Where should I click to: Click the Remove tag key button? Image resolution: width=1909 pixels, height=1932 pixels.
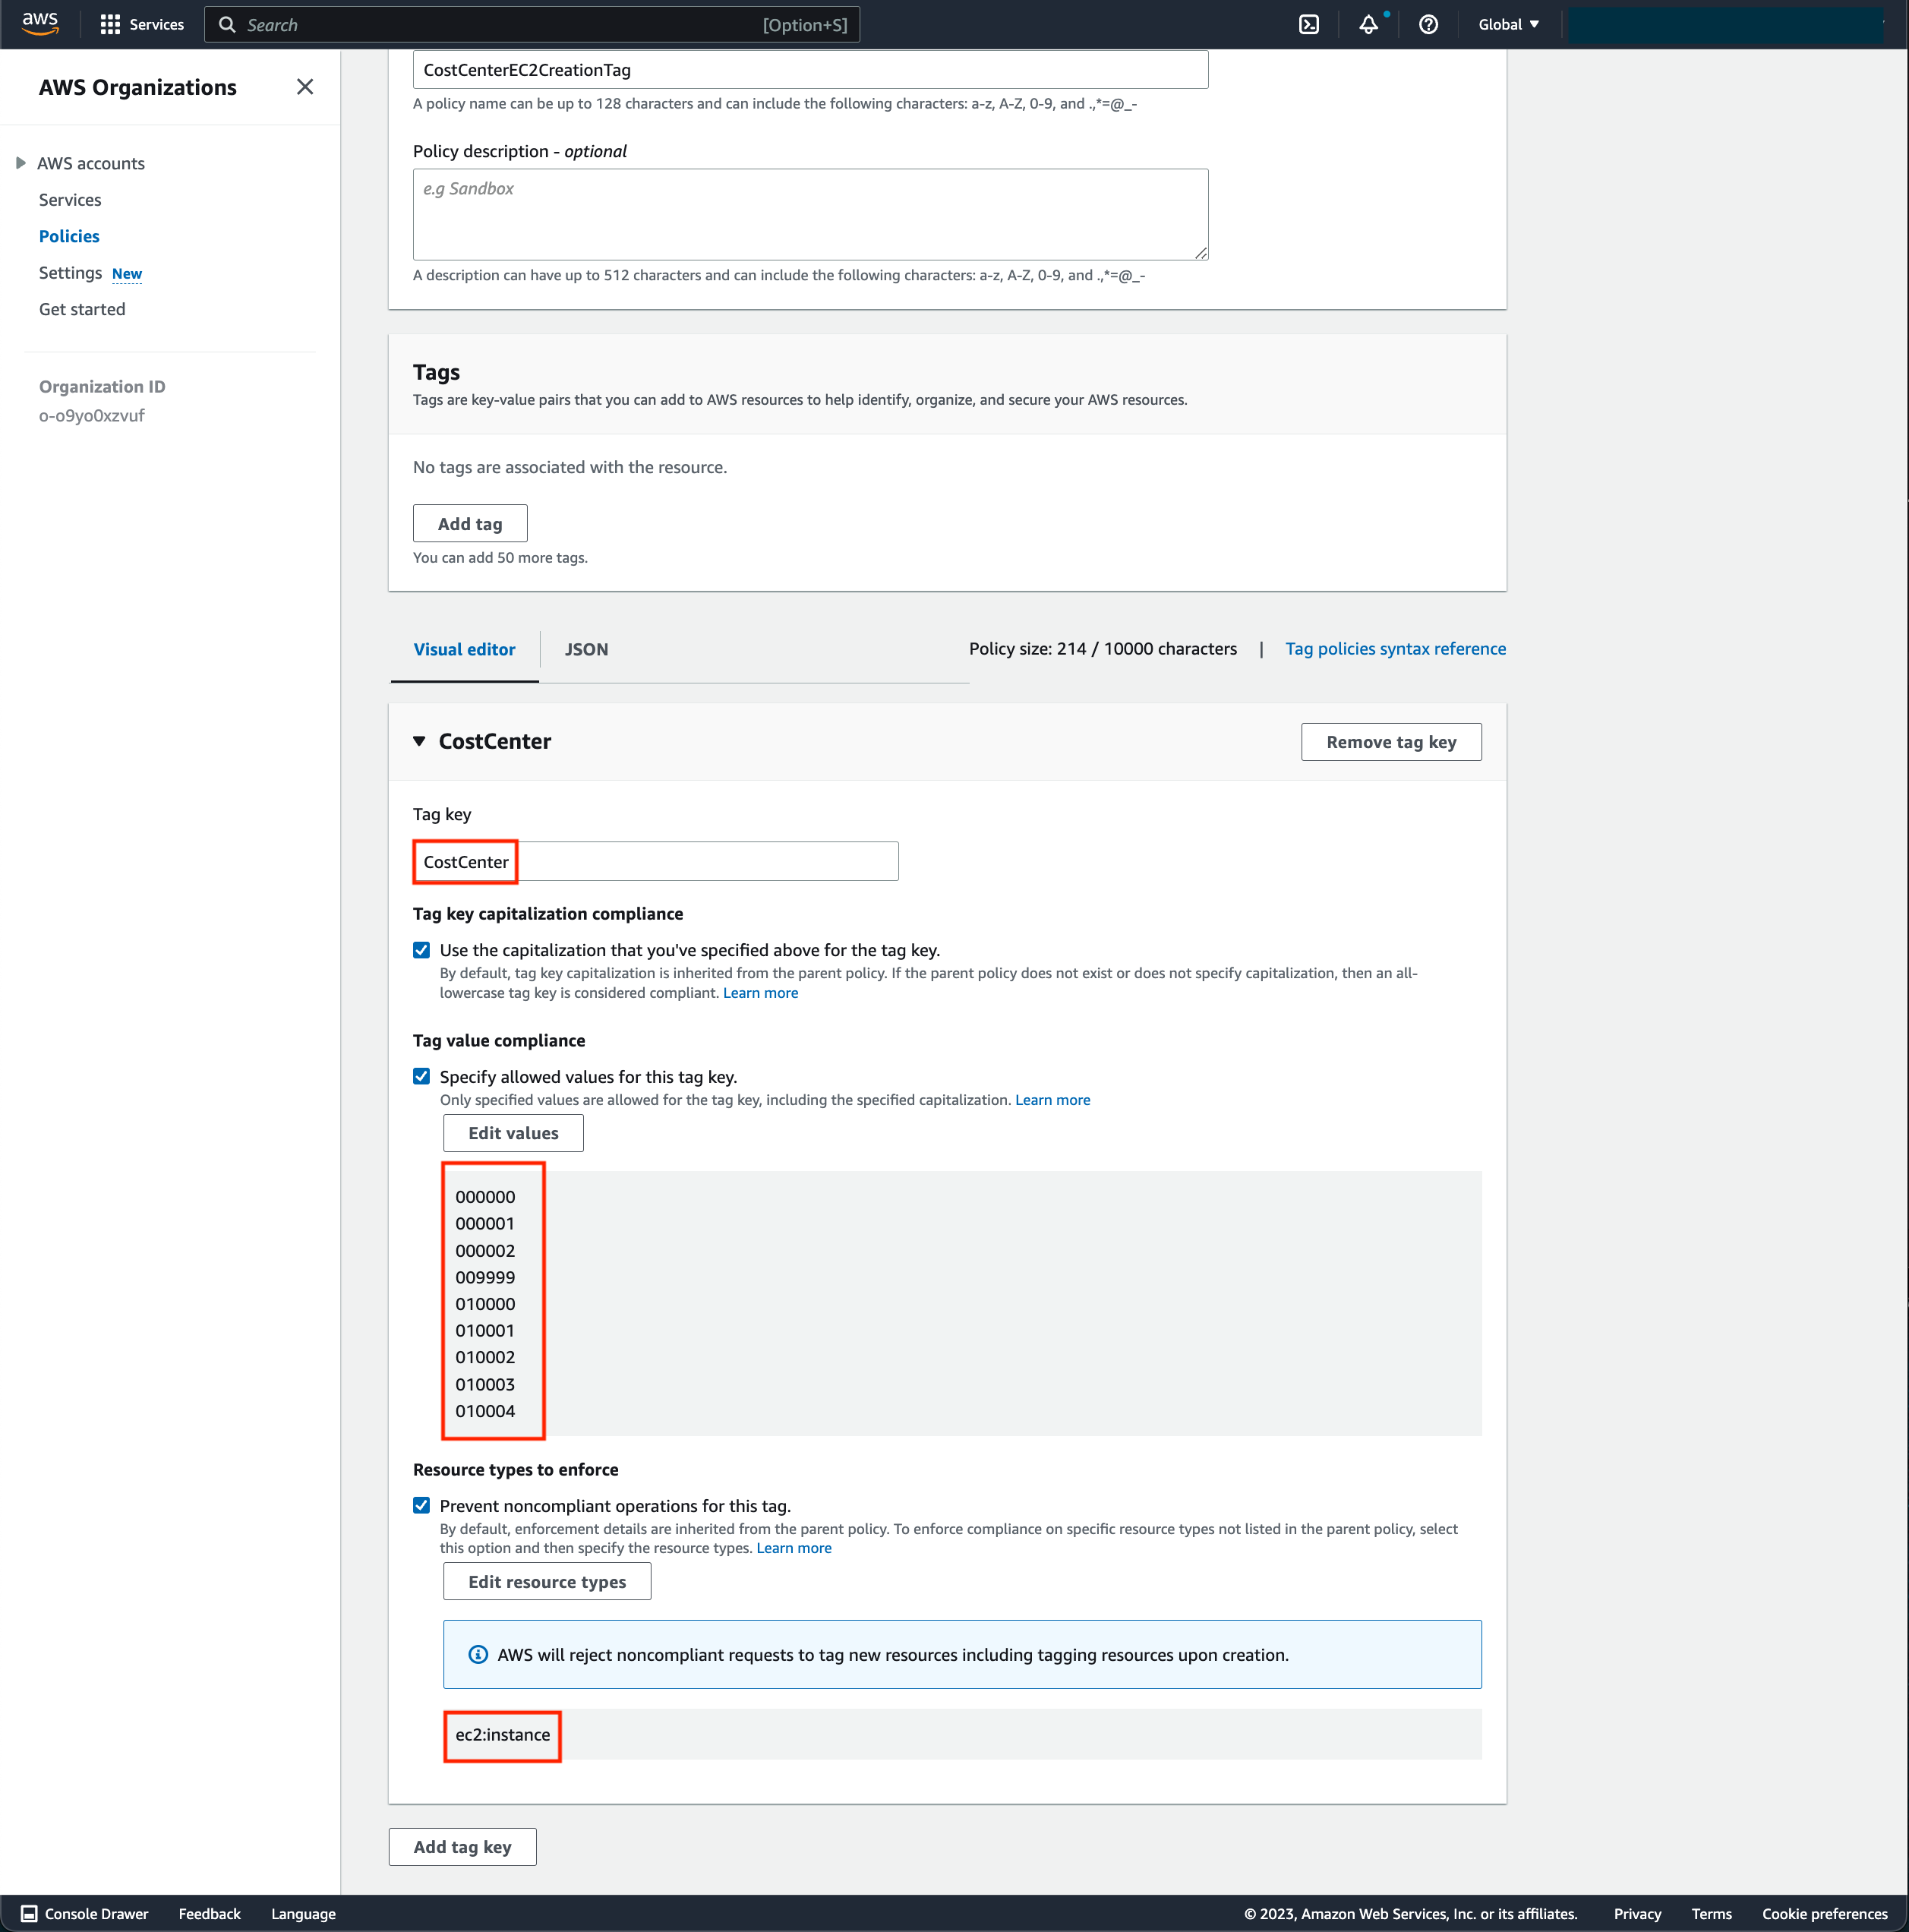click(x=1390, y=741)
